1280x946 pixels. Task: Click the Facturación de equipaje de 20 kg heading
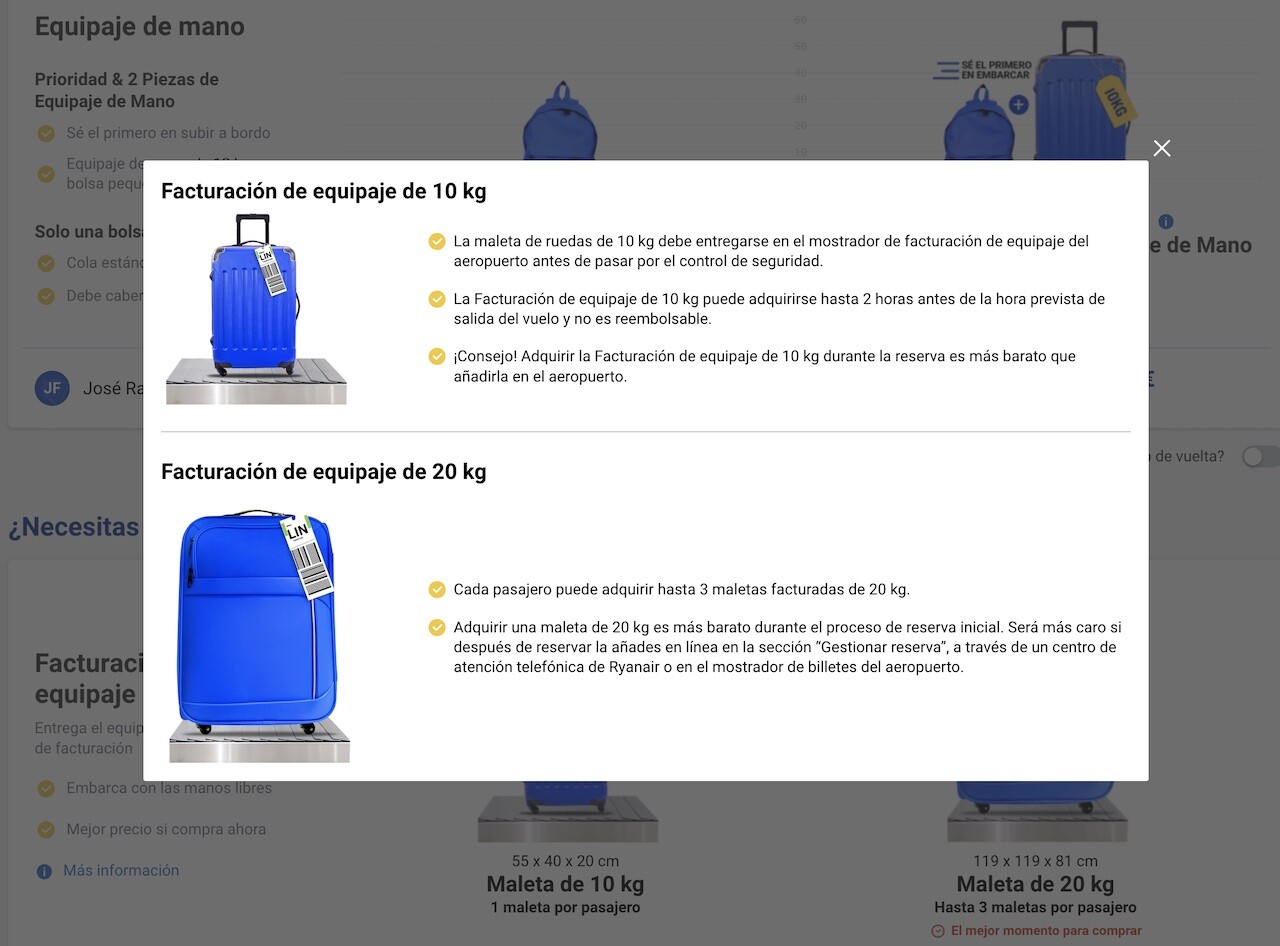click(324, 471)
